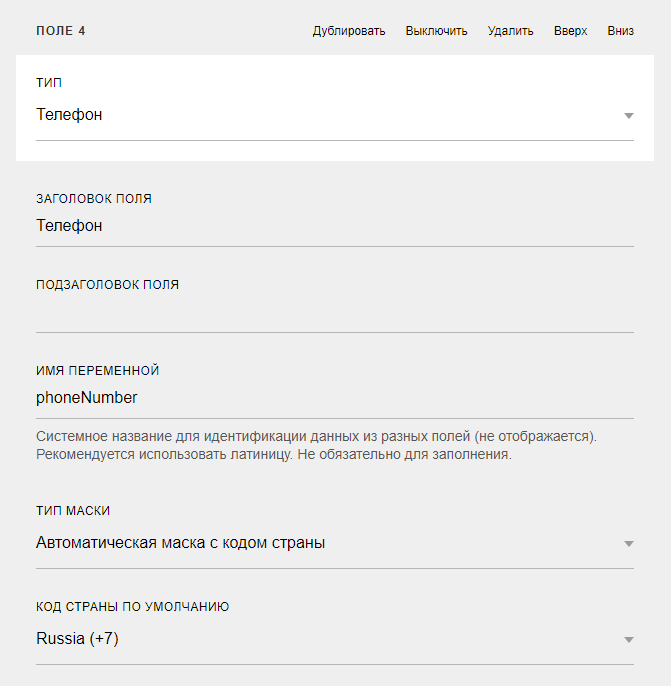Click the ИМЯ ПЕРЕМЕННОЙ label

coord(97,370)
